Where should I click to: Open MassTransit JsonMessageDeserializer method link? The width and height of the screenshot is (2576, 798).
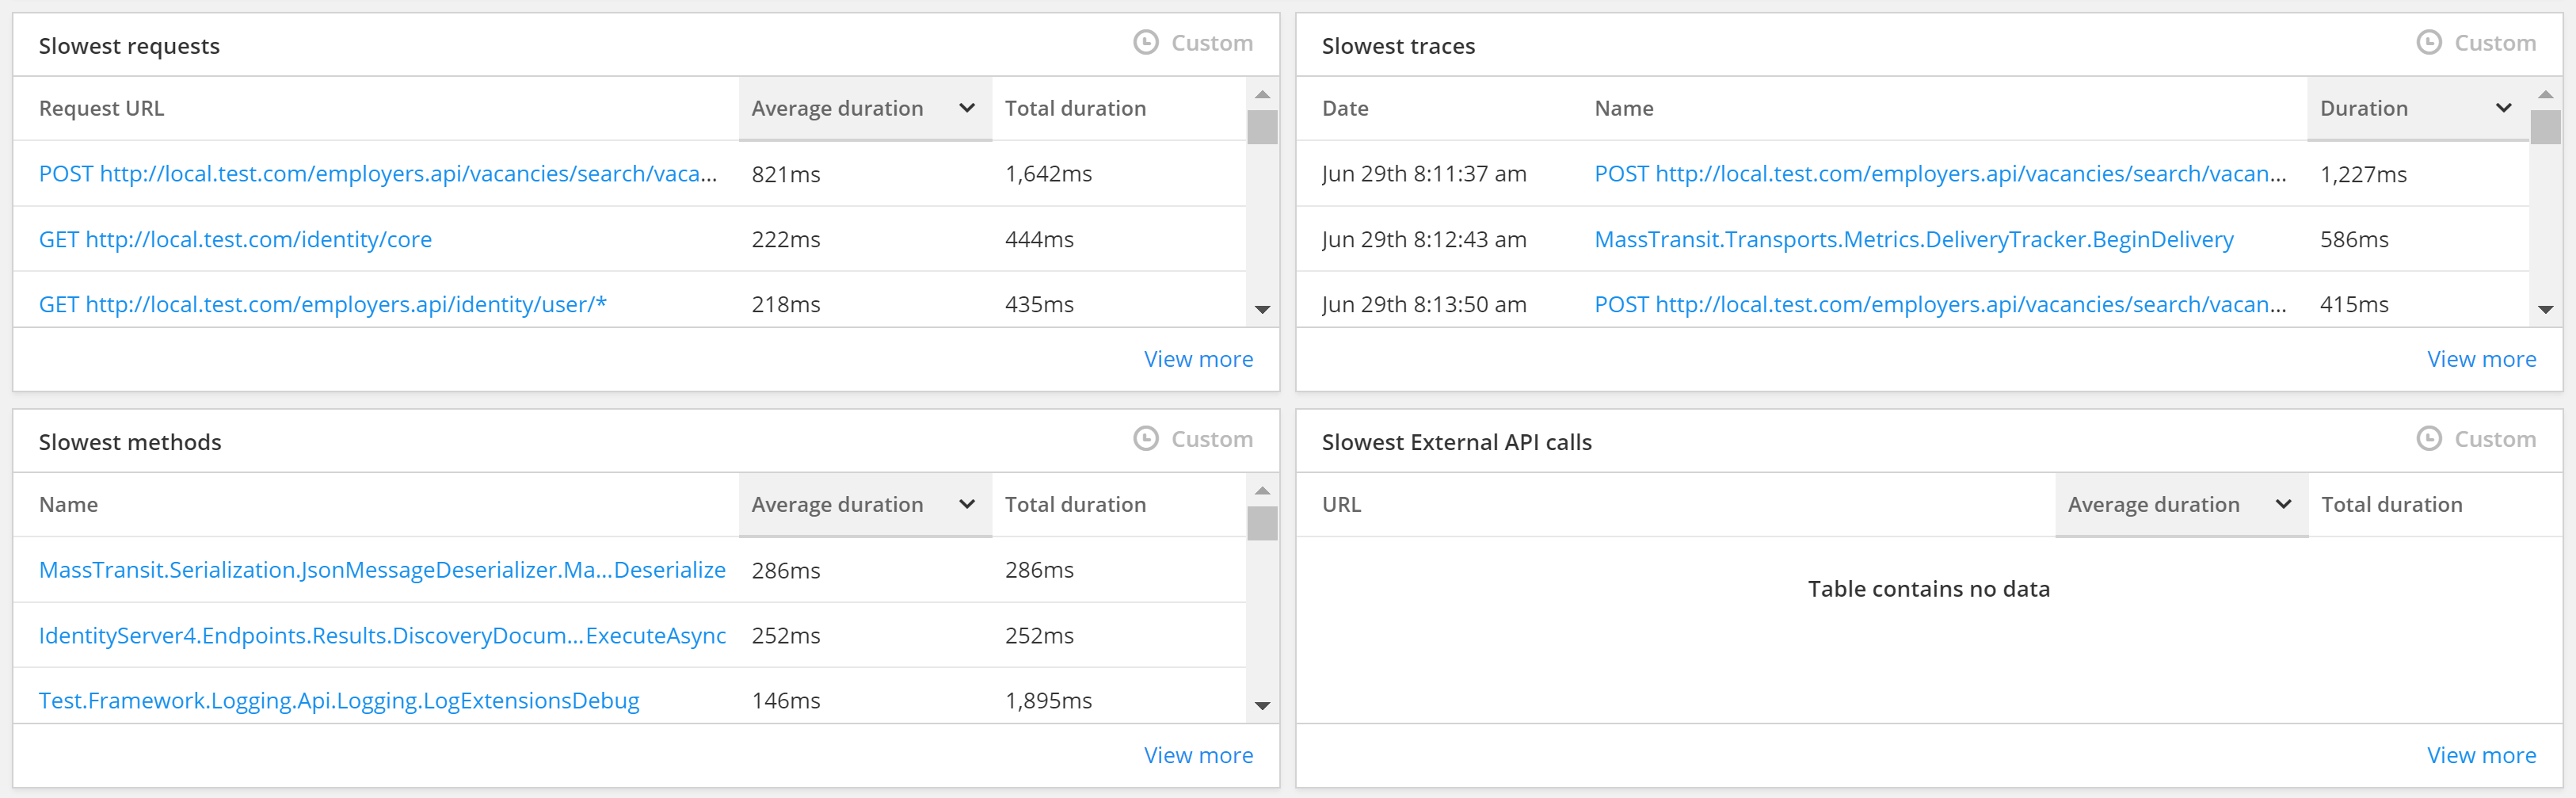(x=382, y=569)
